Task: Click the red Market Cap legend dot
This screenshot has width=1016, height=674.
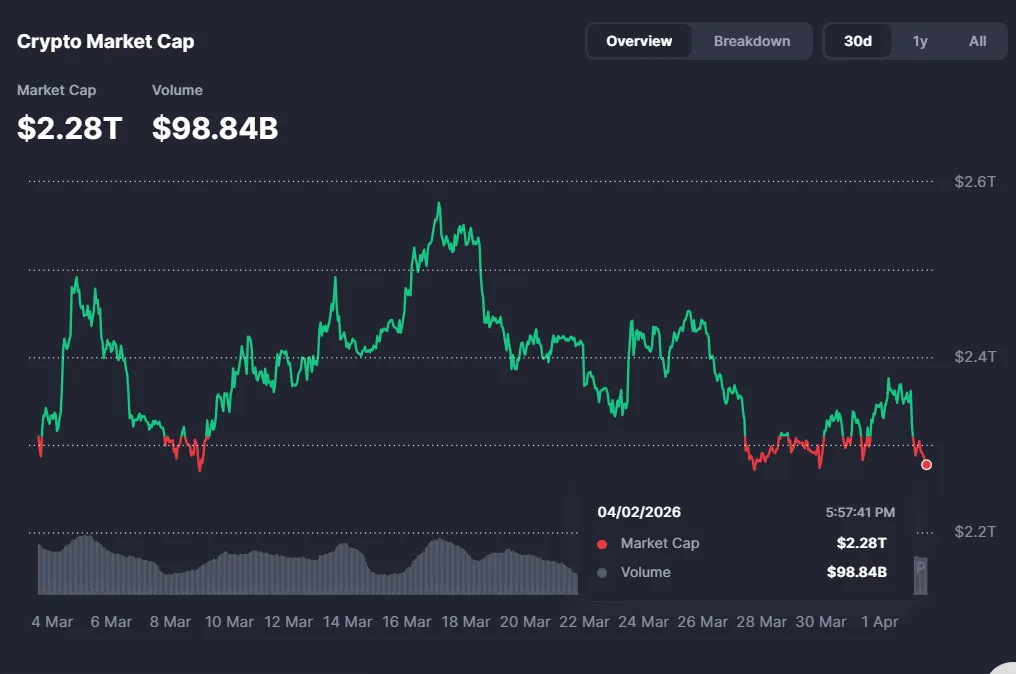Action: [x=602, y=543]
